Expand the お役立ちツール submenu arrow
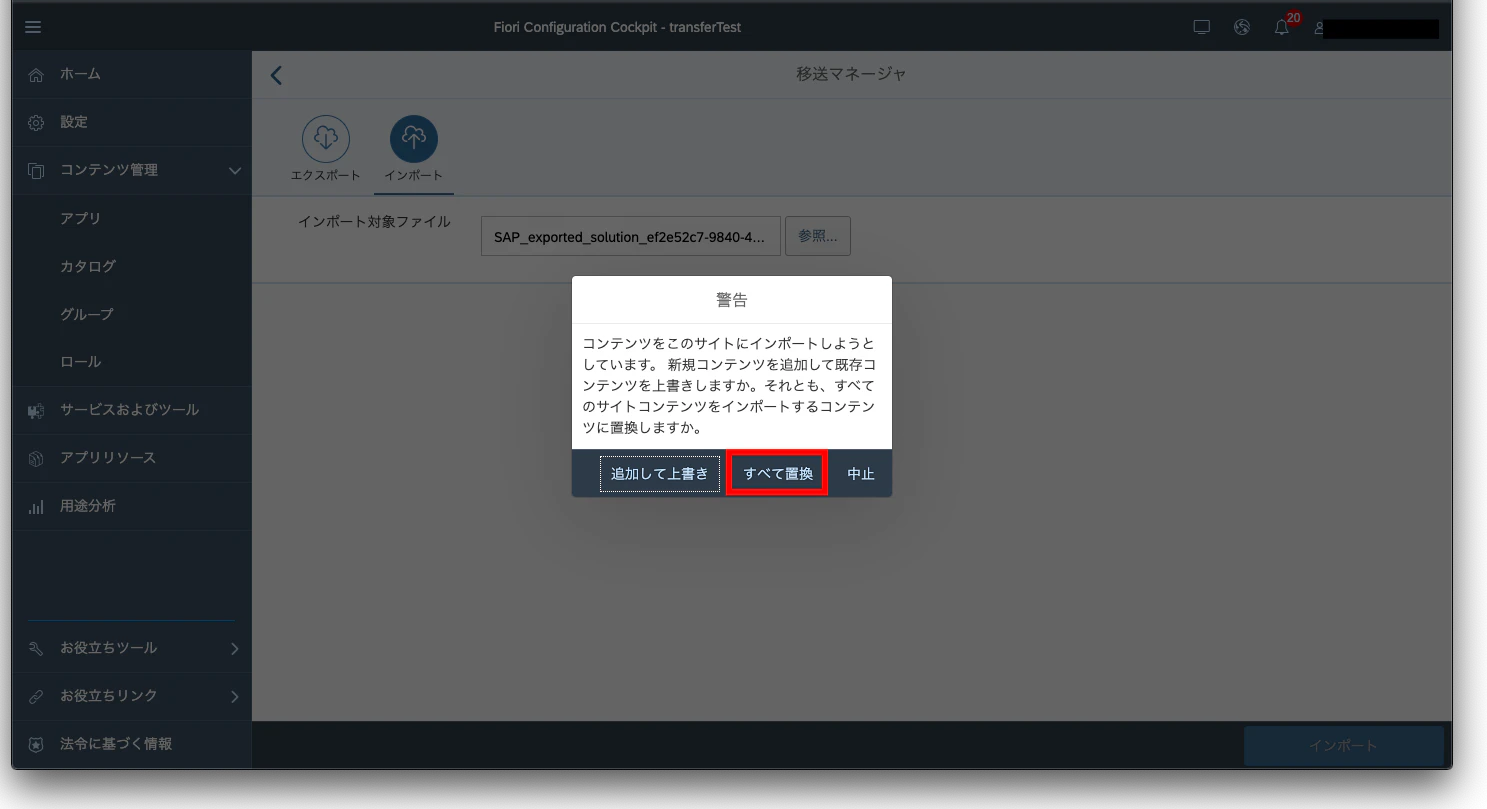 coord(235,648)
